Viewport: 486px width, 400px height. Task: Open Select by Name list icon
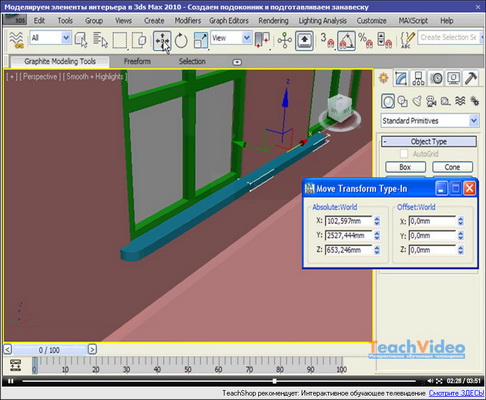[100, 40]
